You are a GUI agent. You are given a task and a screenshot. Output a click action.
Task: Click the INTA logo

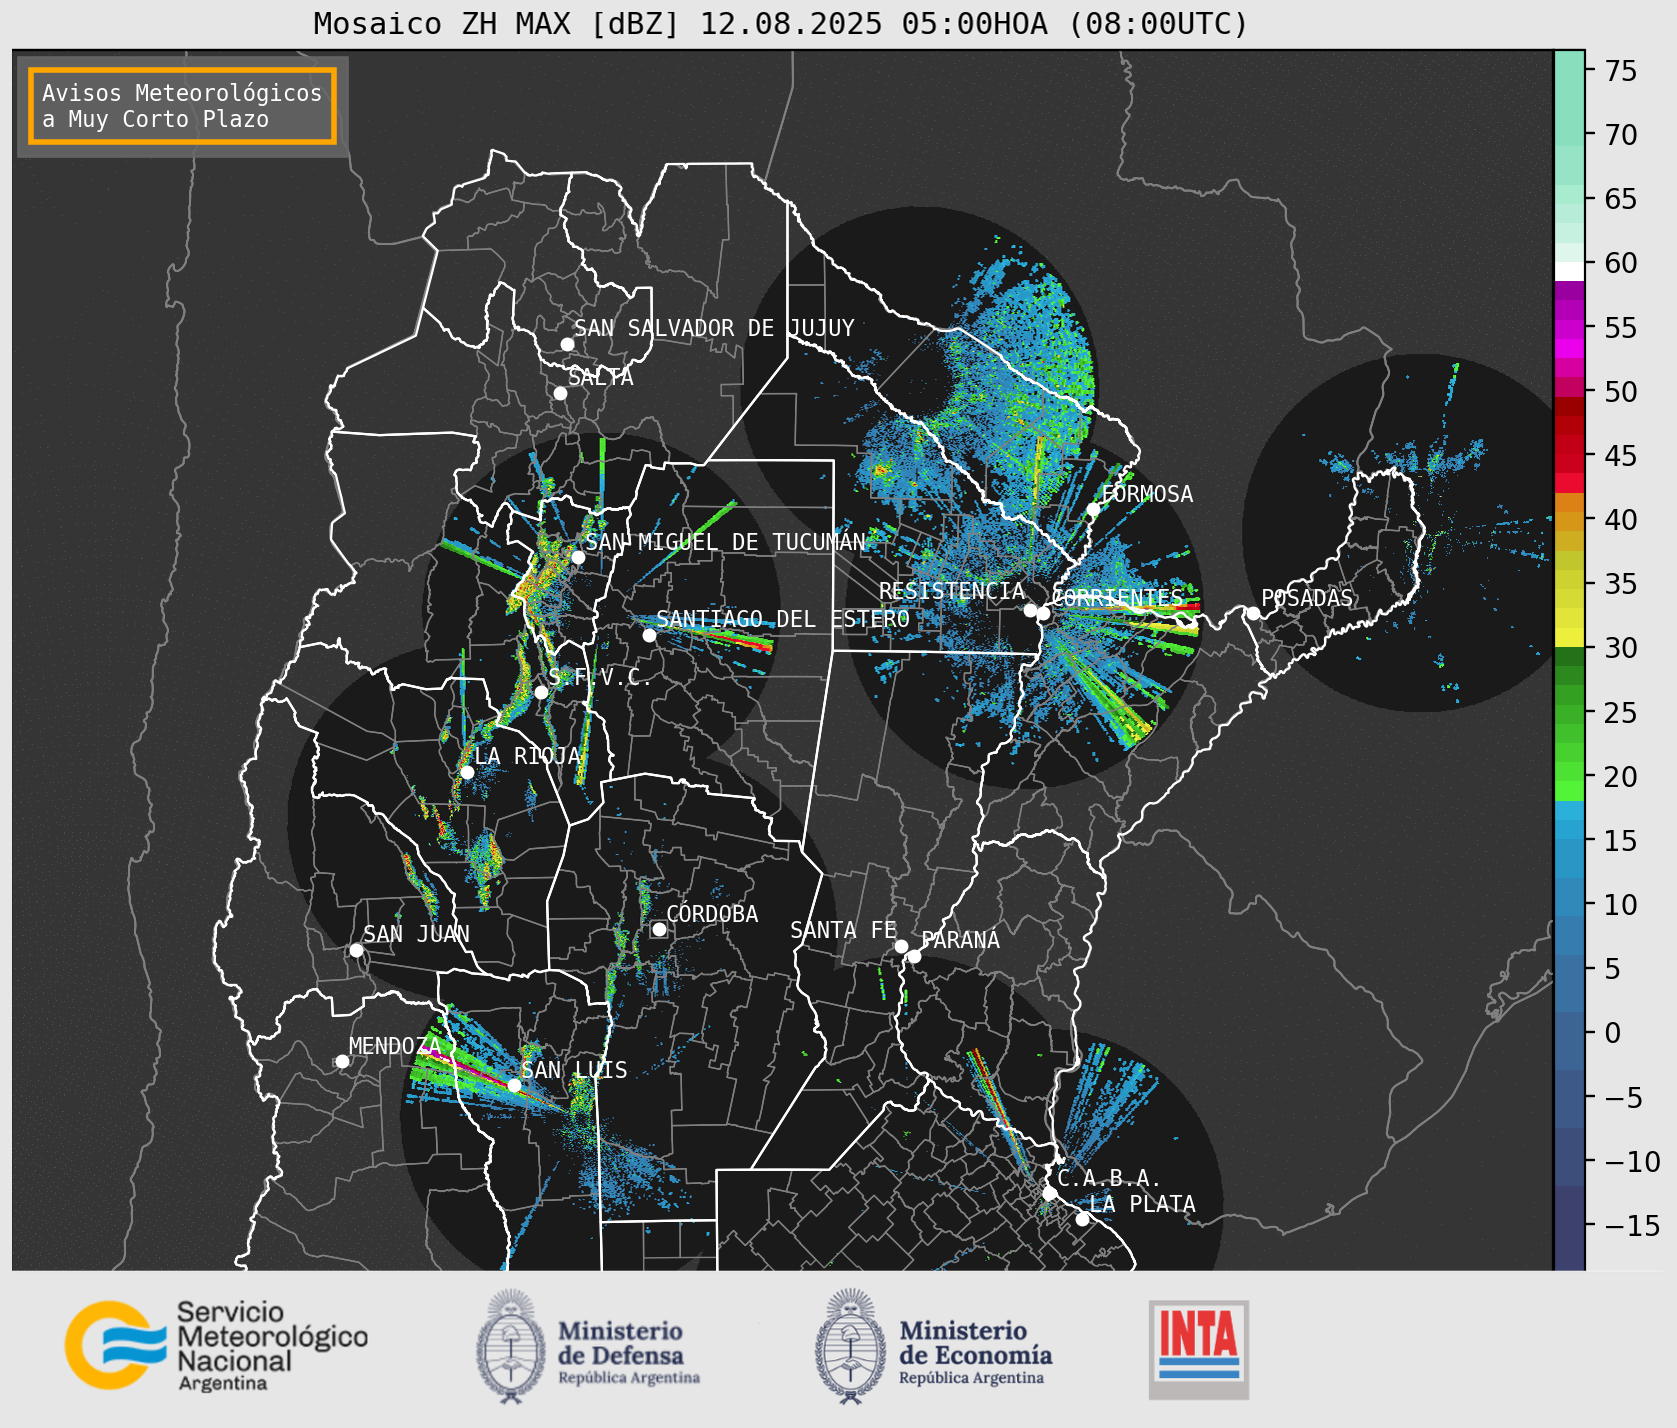pyautogui.click(x=1199, y=1349)
